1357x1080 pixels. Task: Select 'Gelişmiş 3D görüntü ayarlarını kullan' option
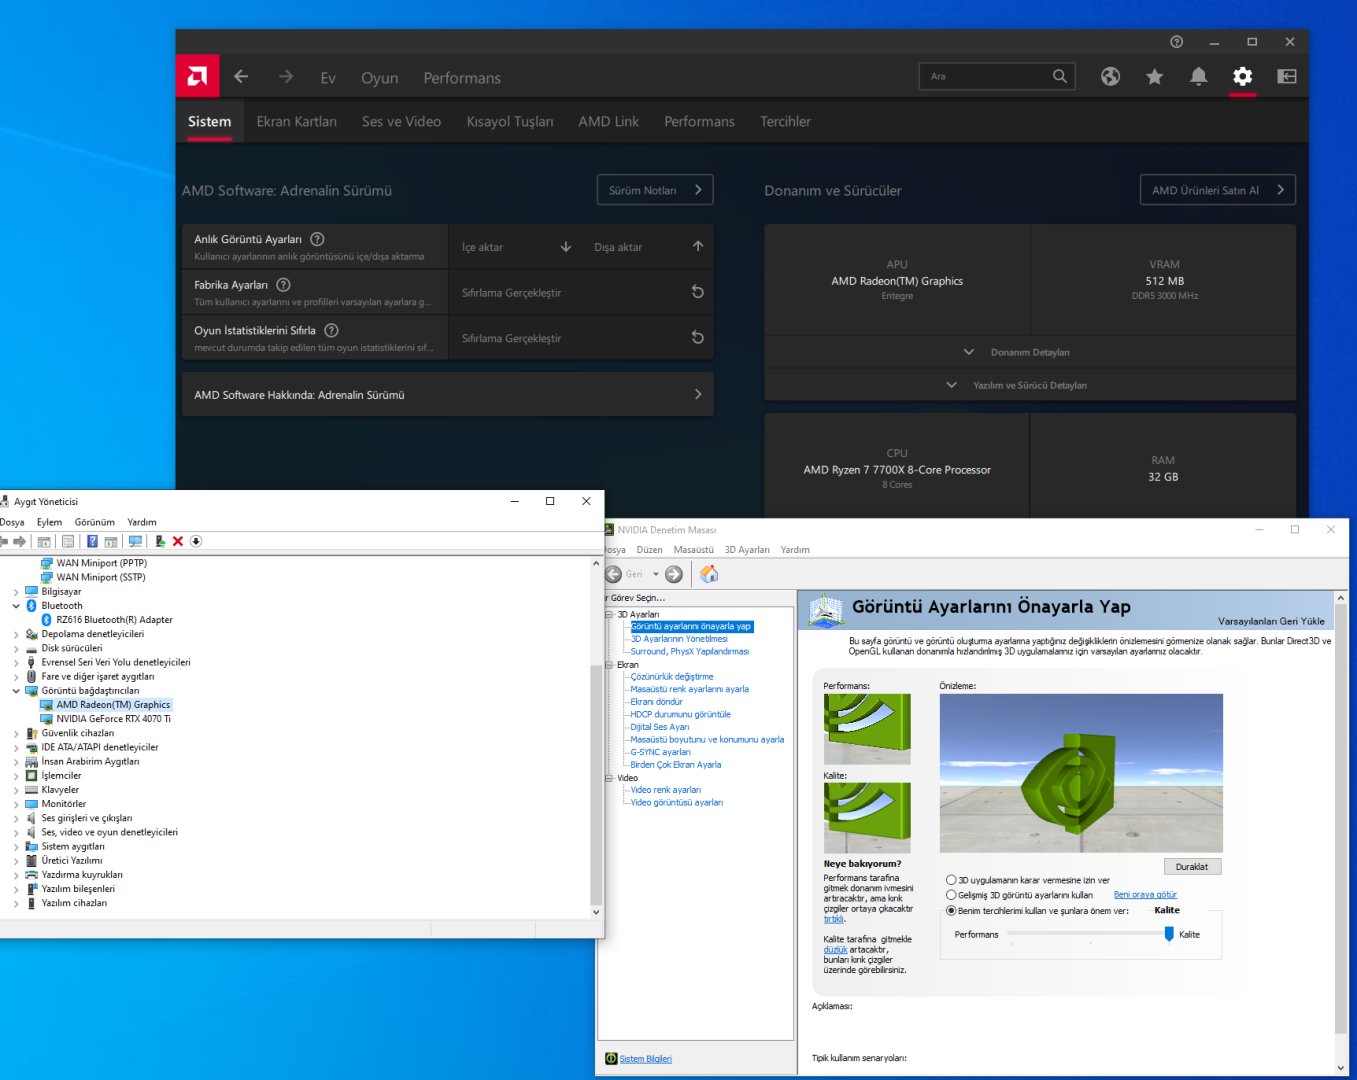pyautogui.click(x=951, y=895)
